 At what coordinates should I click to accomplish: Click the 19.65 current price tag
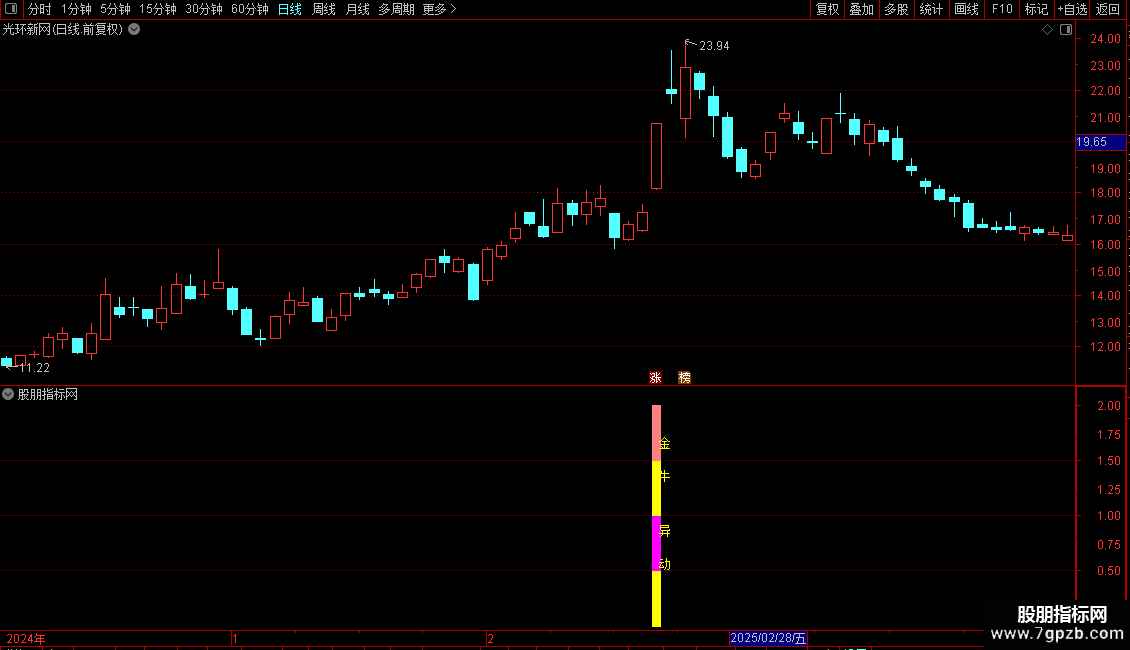click(x=1100, y=142)
